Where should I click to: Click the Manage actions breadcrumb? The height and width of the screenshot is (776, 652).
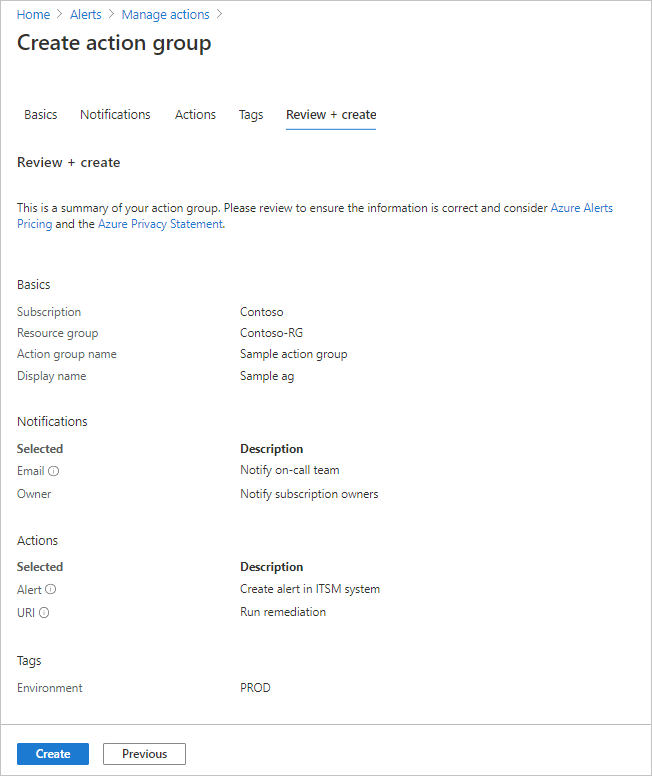(x=165, y=15)
